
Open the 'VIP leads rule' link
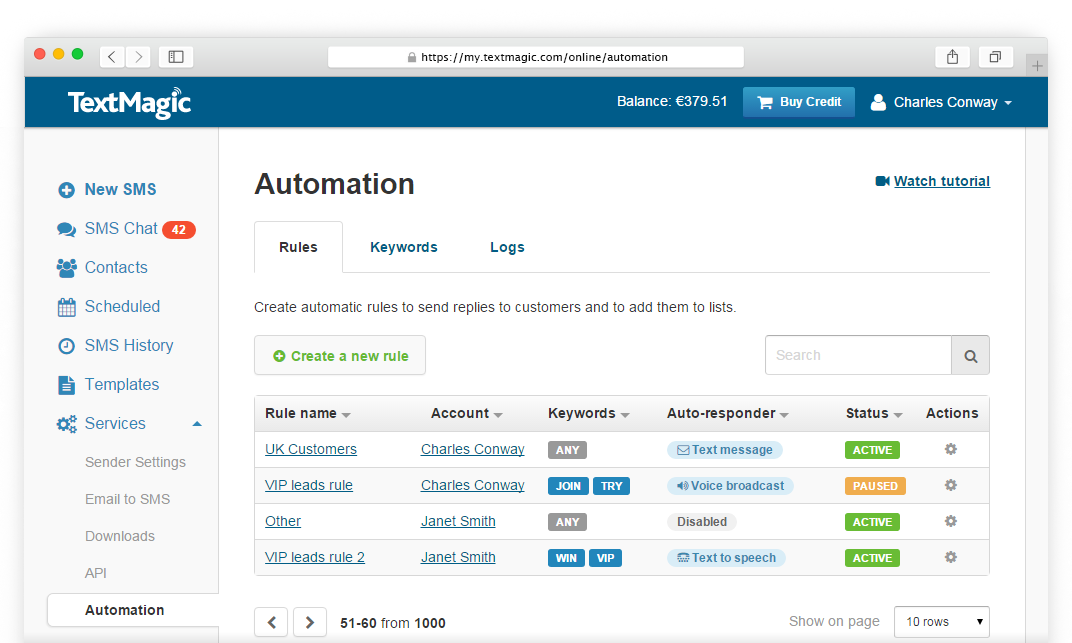pos(308,485)
